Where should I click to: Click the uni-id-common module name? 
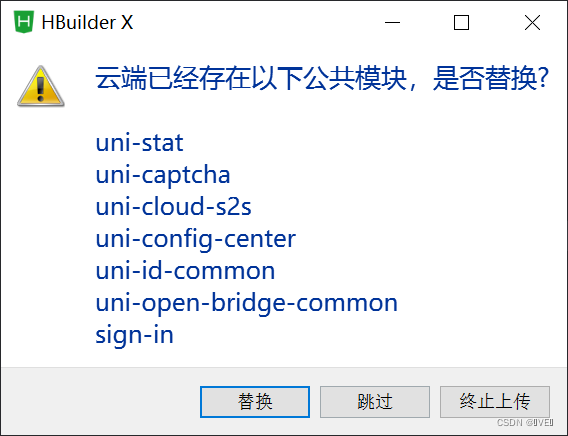click(185, 271)
